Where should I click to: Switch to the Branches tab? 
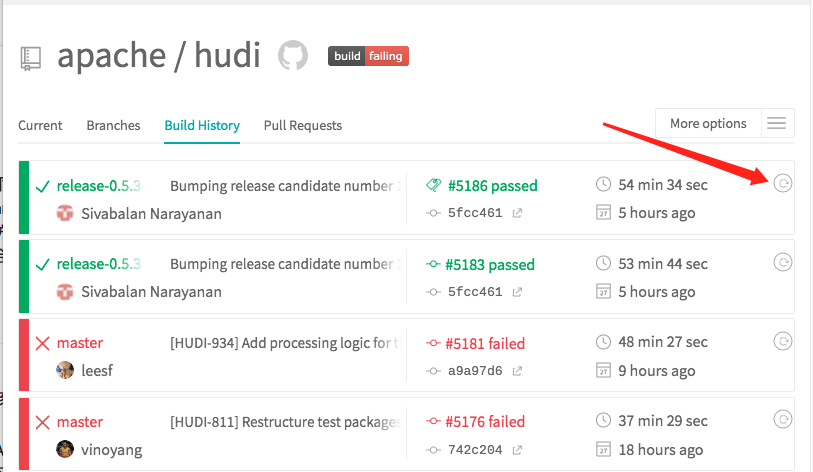click(x=113, y=126)
